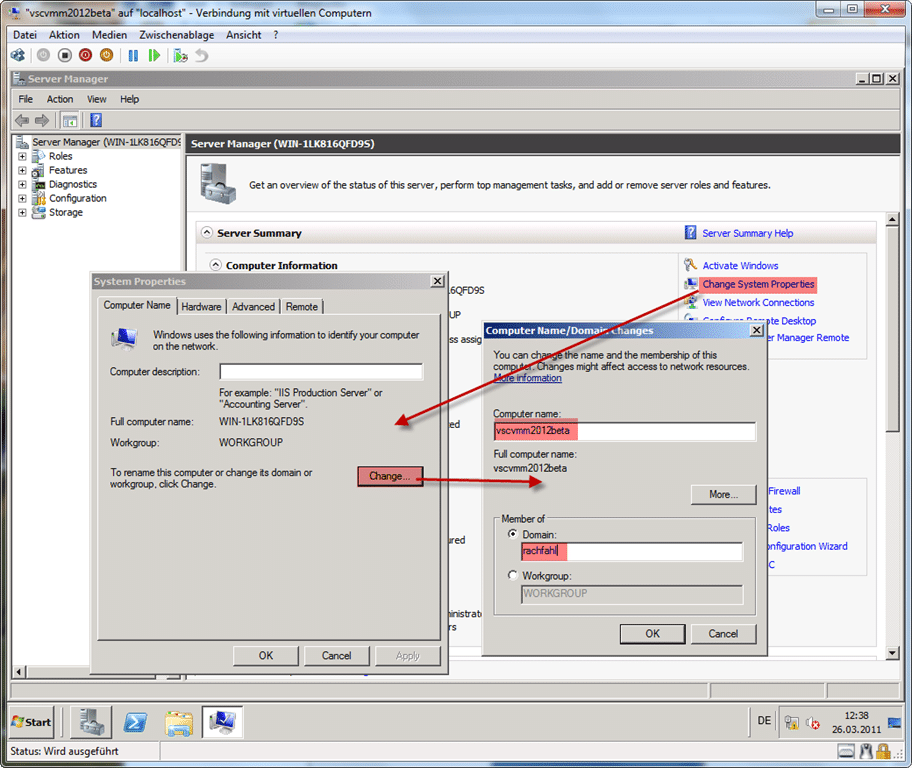Expand the Features tree node
This screenshot has height=768, width=912.
coord(22,170)
